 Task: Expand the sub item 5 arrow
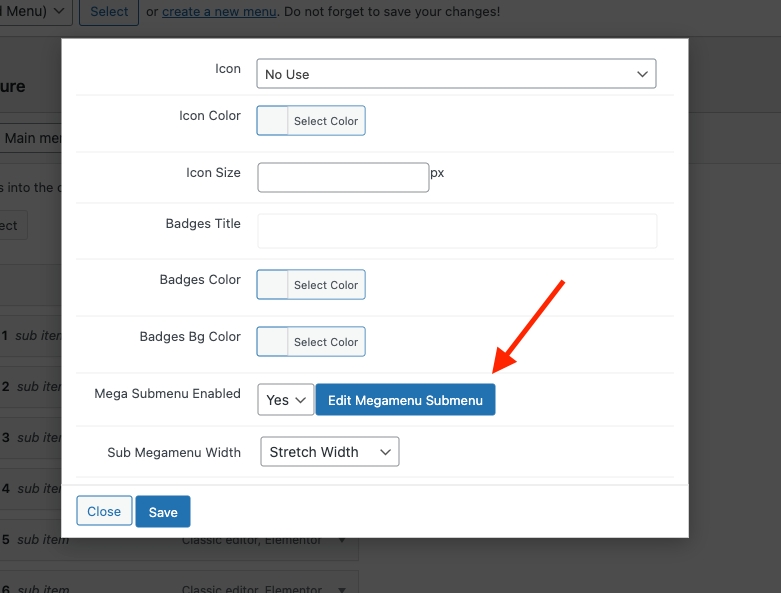tap(343, 540)
